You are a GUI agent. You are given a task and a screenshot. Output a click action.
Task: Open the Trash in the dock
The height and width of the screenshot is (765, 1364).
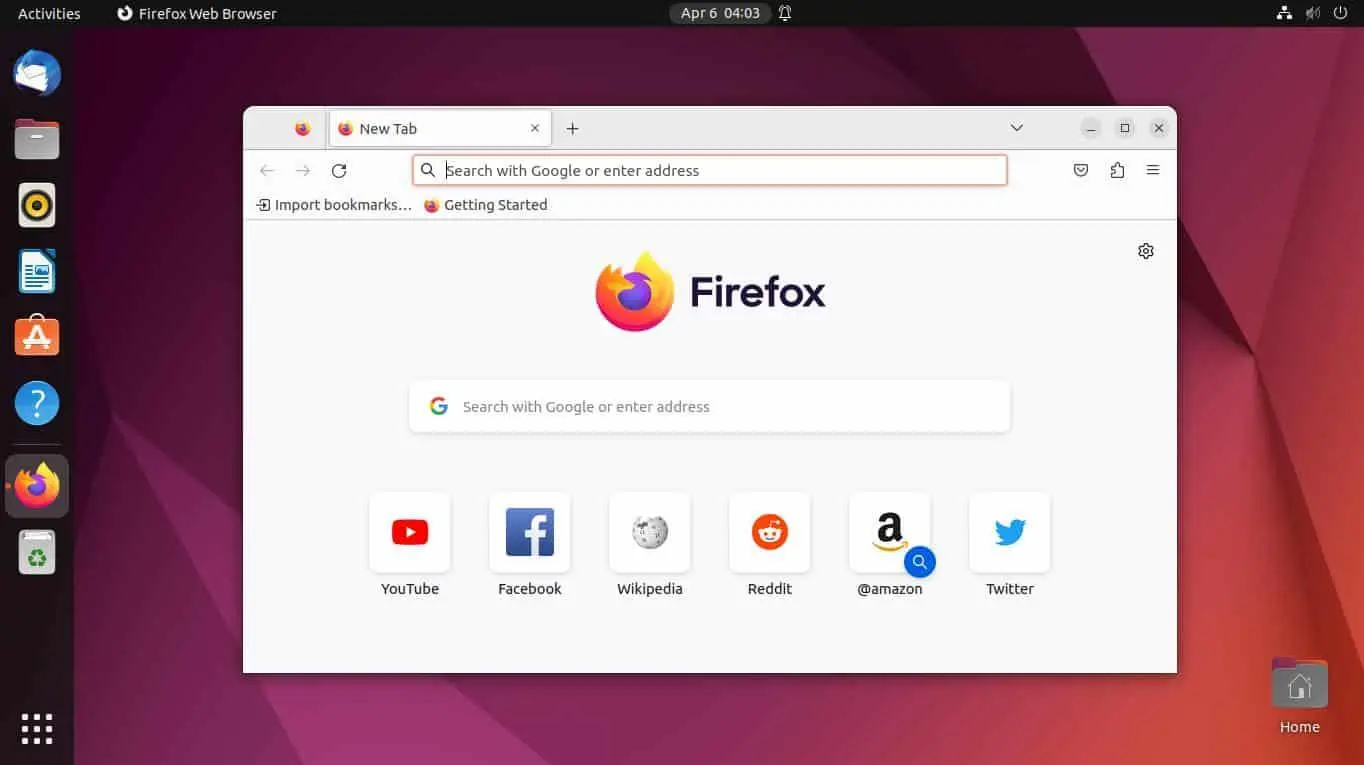37,552
